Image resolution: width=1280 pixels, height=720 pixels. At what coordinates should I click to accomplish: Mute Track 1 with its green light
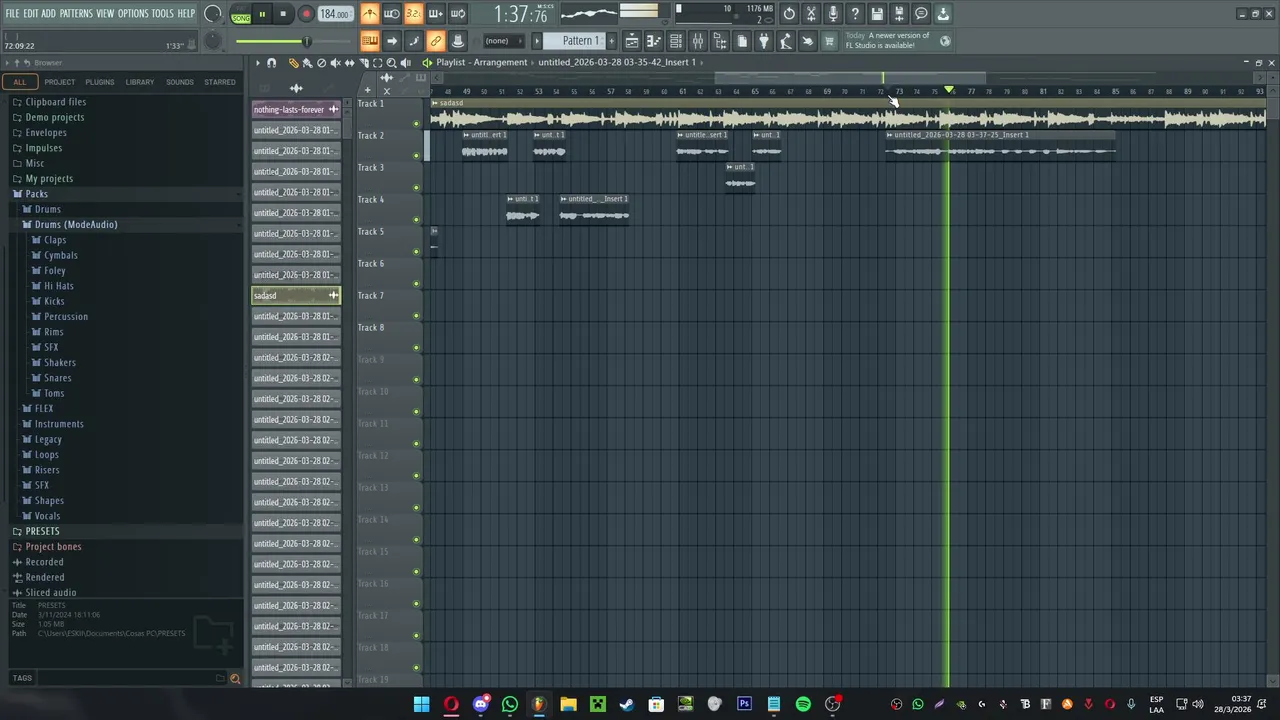coord(417,124)
